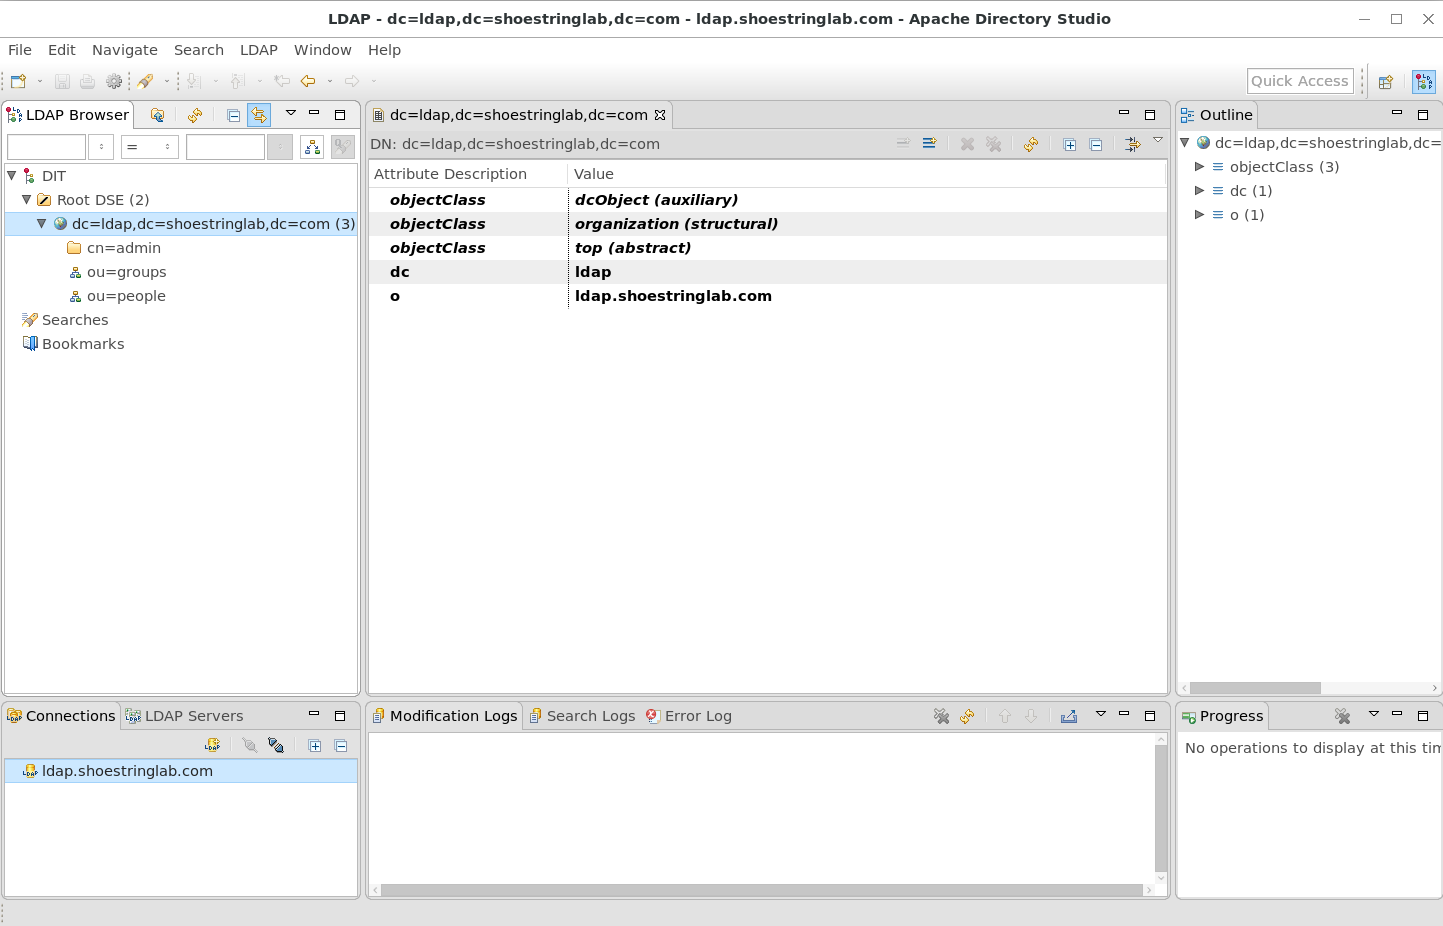Image resolution: width=1443 pixels, height=926 pixels.
Task: Select the Connections tab
Action: coord(61,716)
